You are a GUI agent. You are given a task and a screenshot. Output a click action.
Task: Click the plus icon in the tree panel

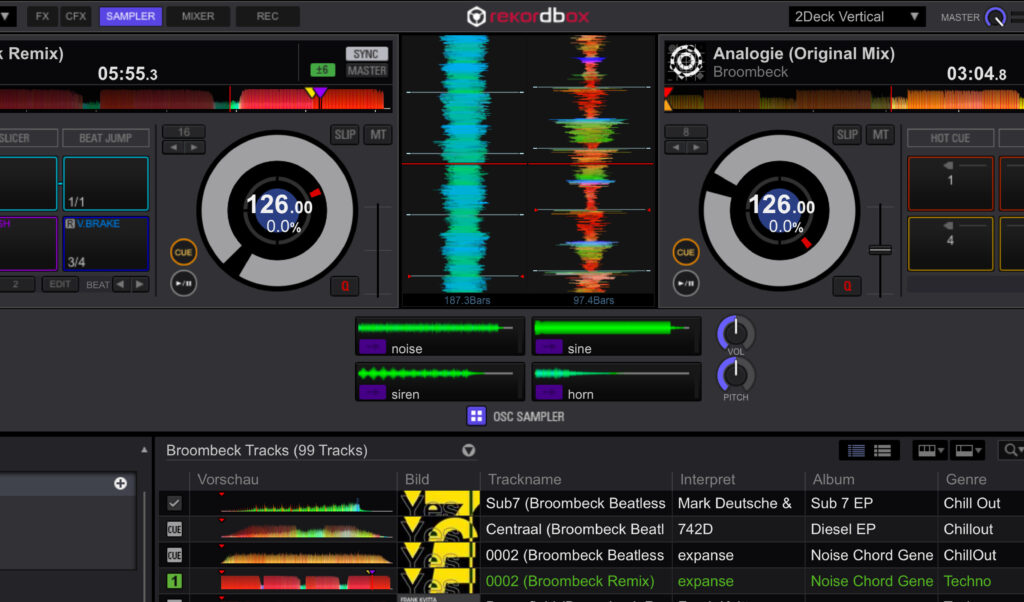point(120,483)
